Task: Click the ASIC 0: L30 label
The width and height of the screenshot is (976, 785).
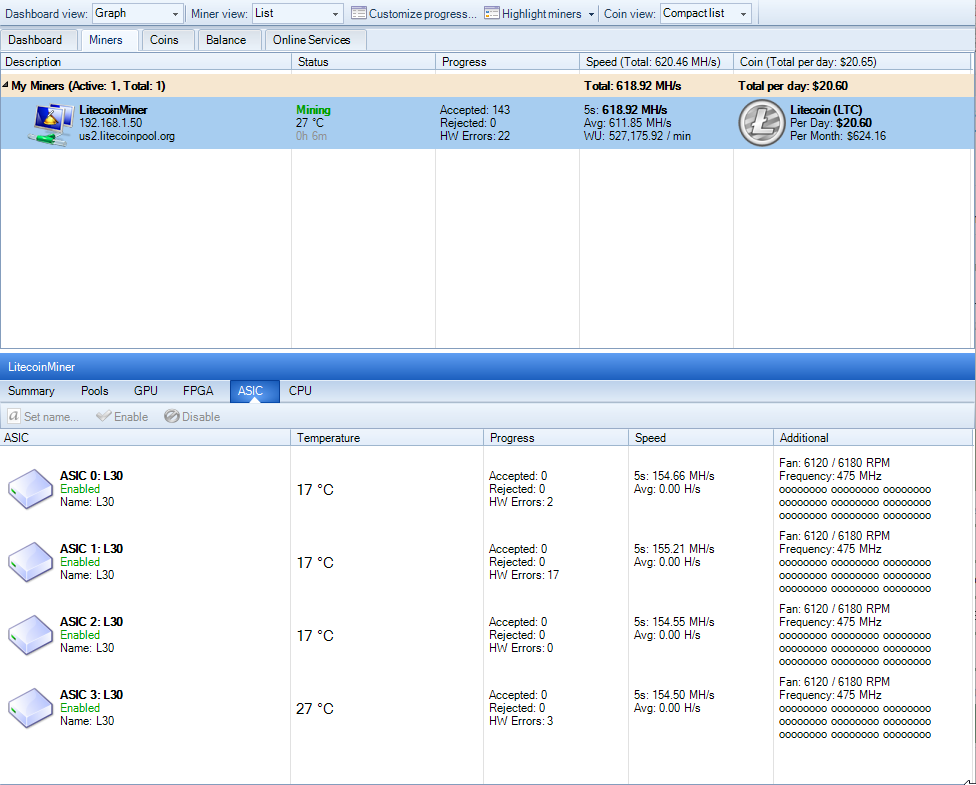Action: 92,476
